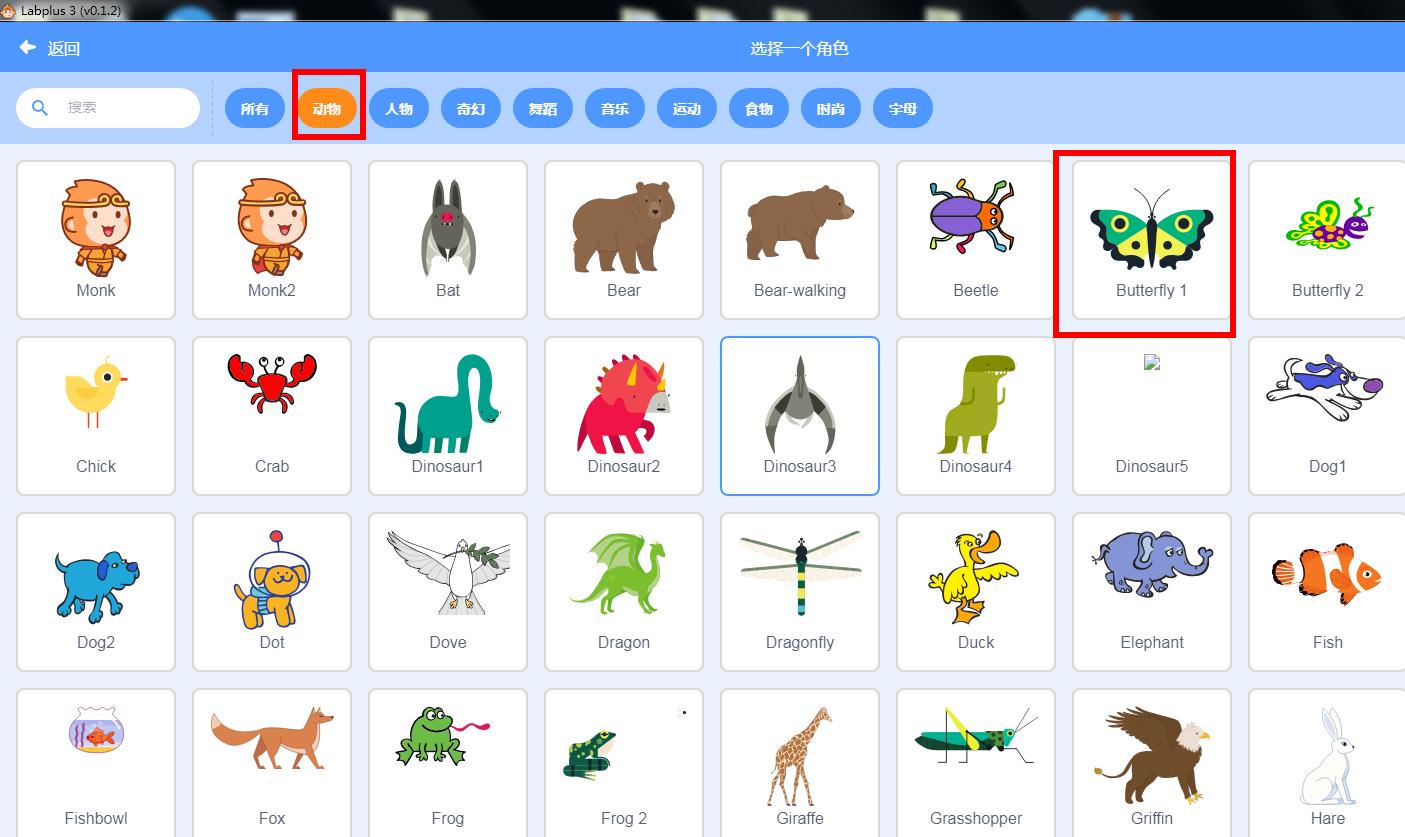This screenshot has height=837, width=1405.
Task: Choose the Griffin sprite icon
Action: coord(1152,756)
